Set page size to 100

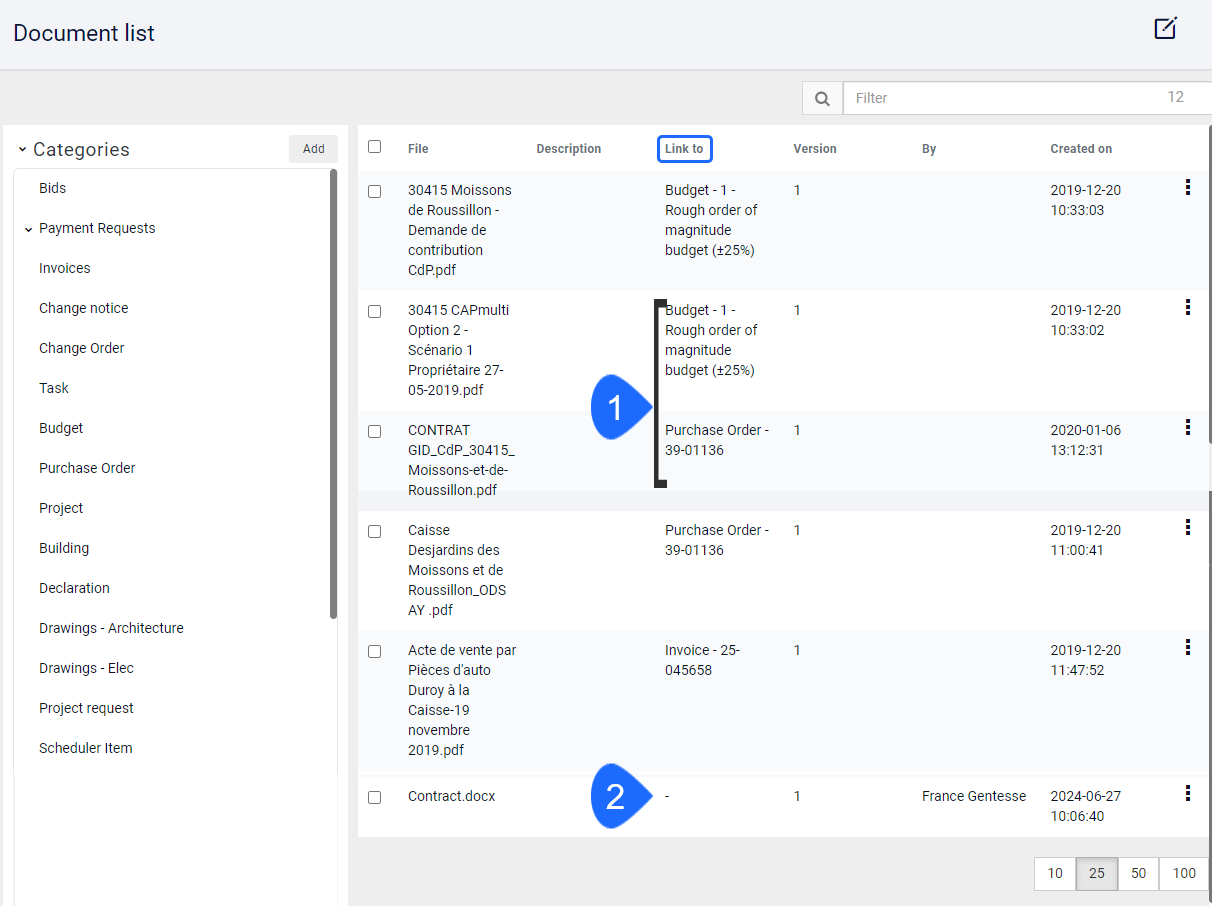(x=1184, y=873)
